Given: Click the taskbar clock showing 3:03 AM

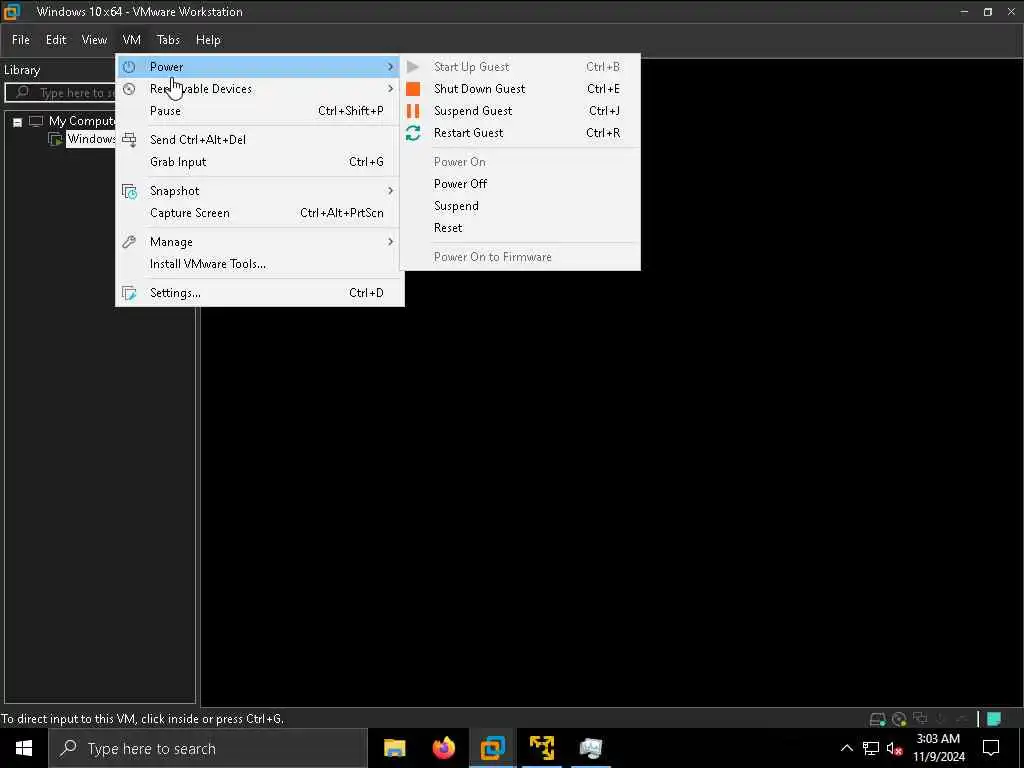Looking at the screenshot, I should (938, 748).
